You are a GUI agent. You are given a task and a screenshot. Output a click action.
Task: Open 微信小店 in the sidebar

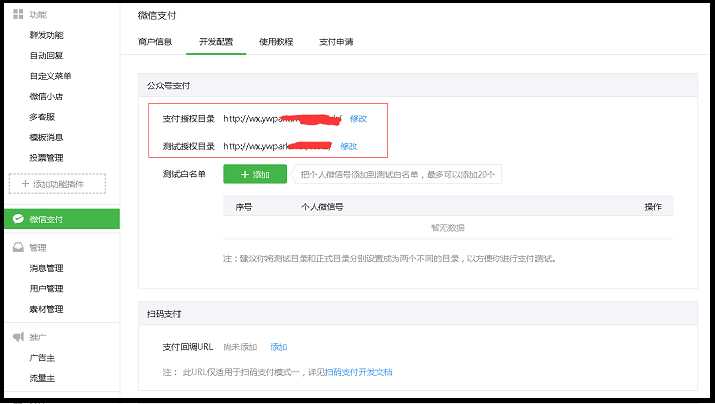click(47, 97)
